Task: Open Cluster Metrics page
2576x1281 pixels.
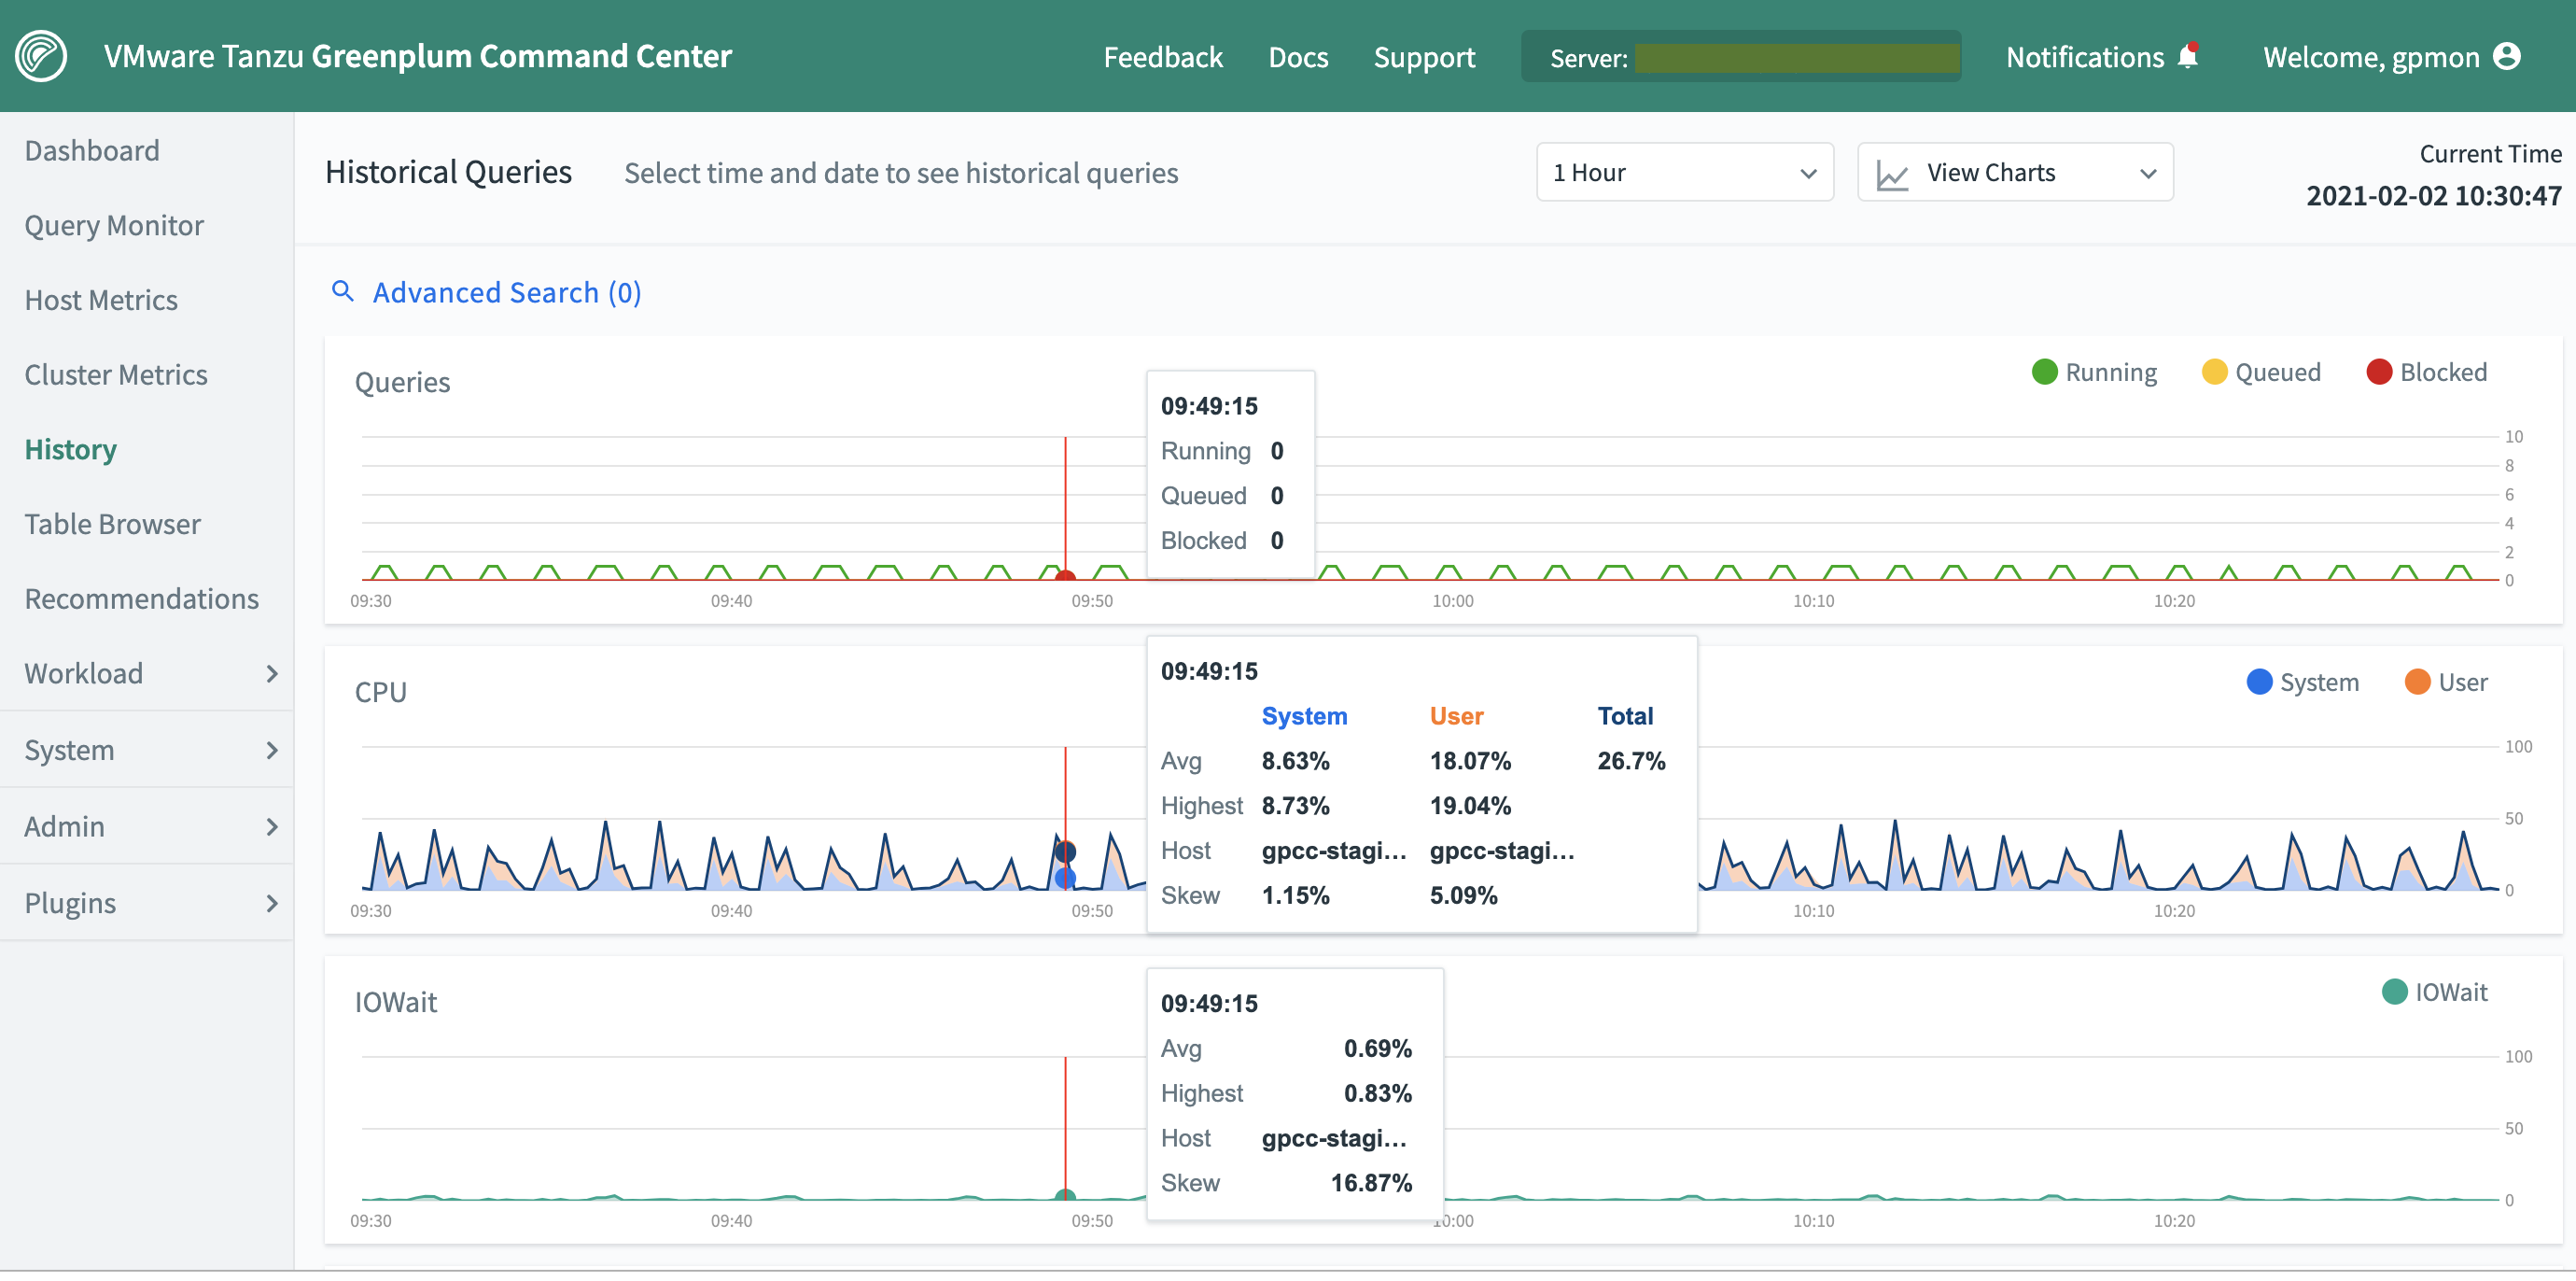Action: pos(116,375)
